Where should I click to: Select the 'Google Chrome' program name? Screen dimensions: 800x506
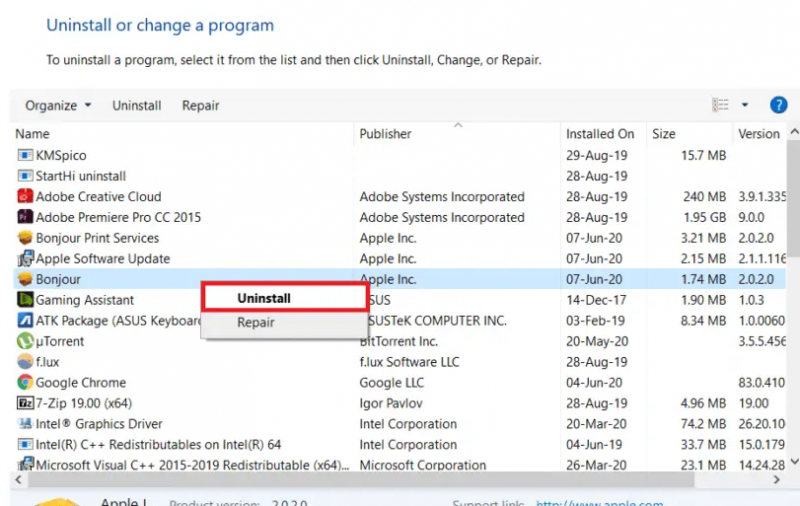(x=81, y=383)
